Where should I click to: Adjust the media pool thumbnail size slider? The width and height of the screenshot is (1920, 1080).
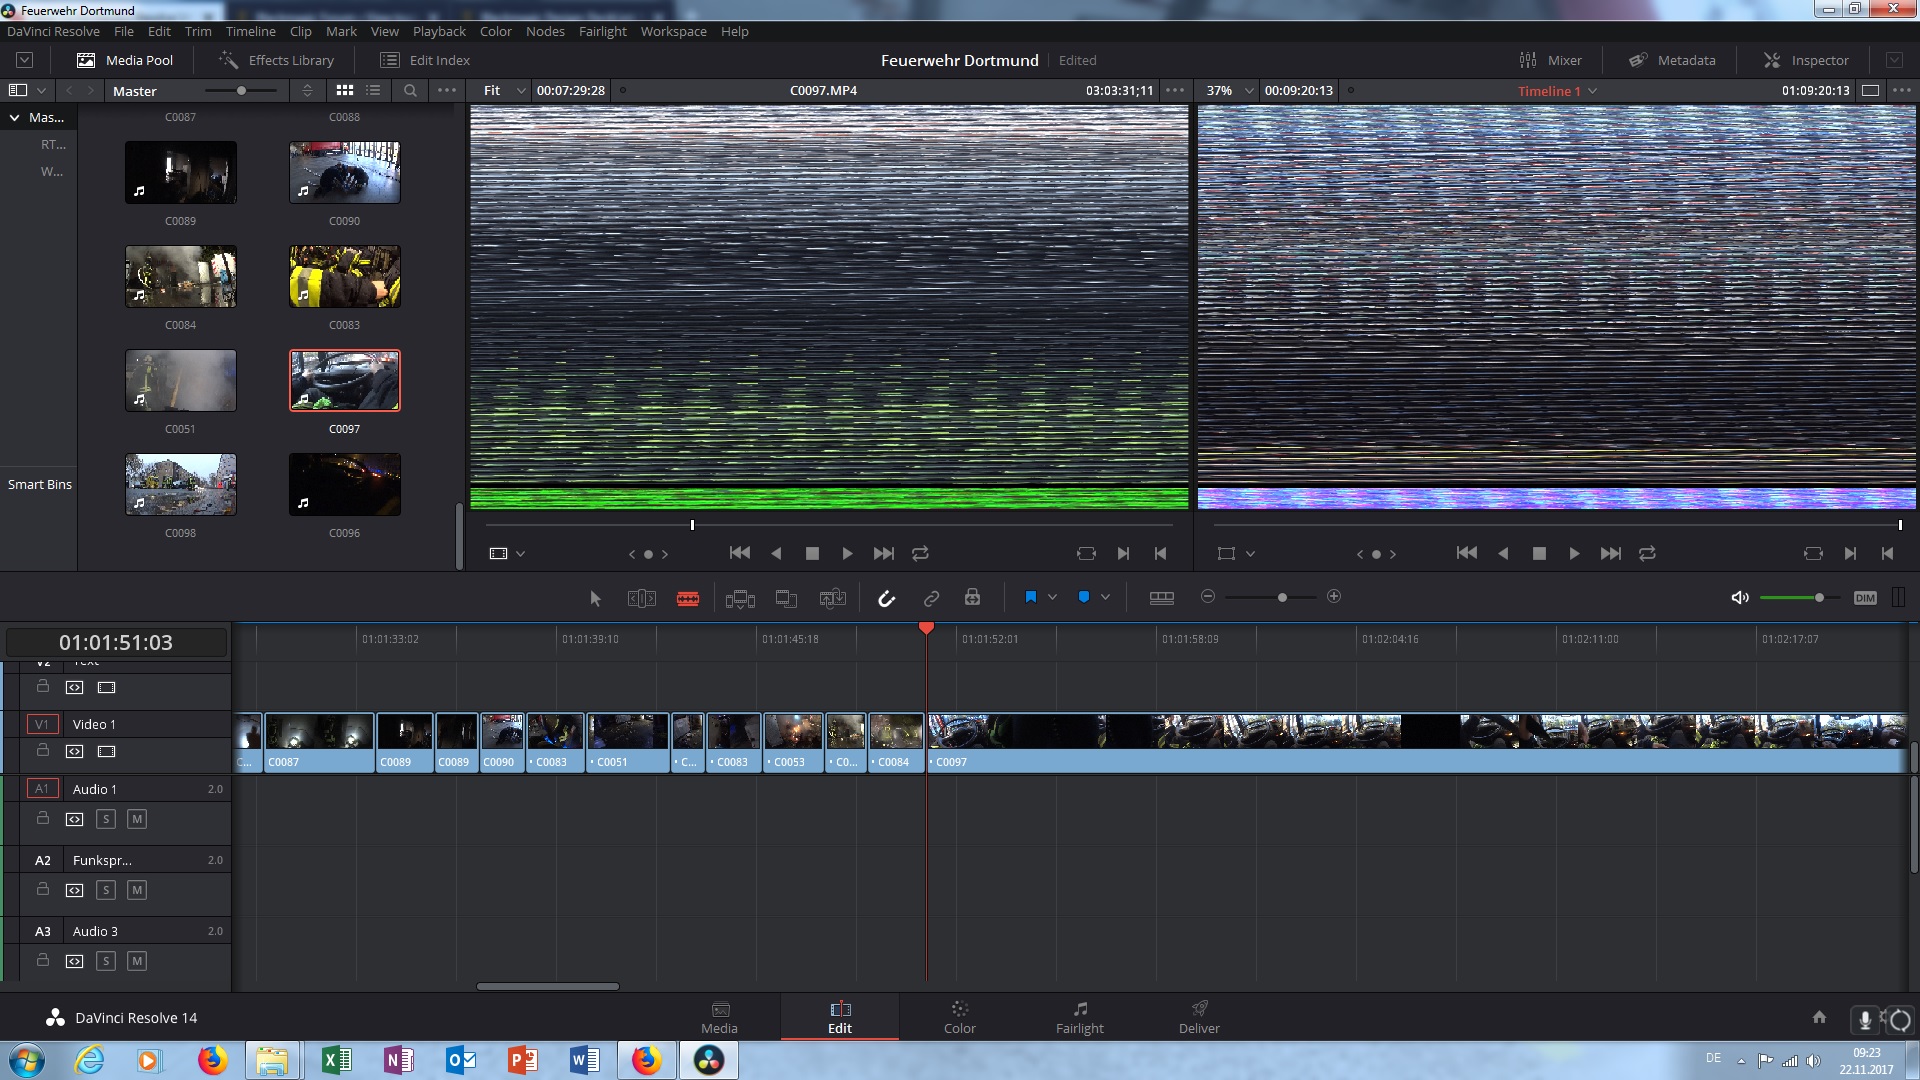[x=241, y=90]
